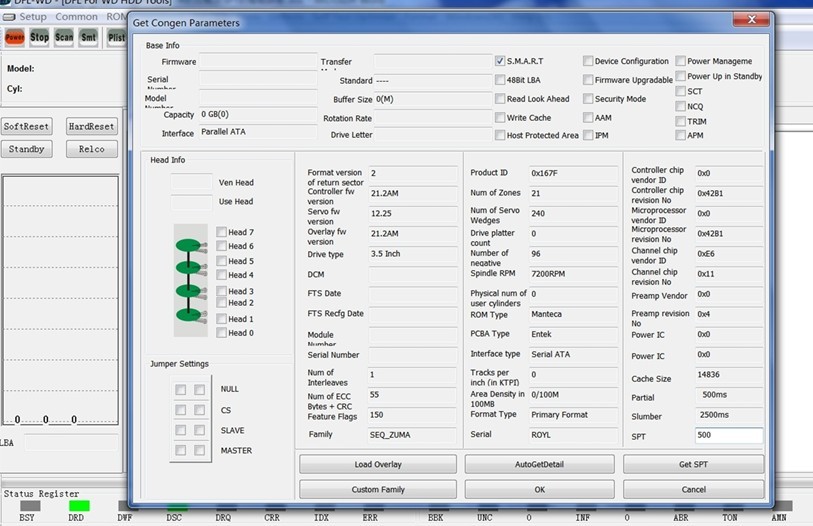
Task: Enable the 48Bit LBA checkbox
Action: [x=500, y=80]
